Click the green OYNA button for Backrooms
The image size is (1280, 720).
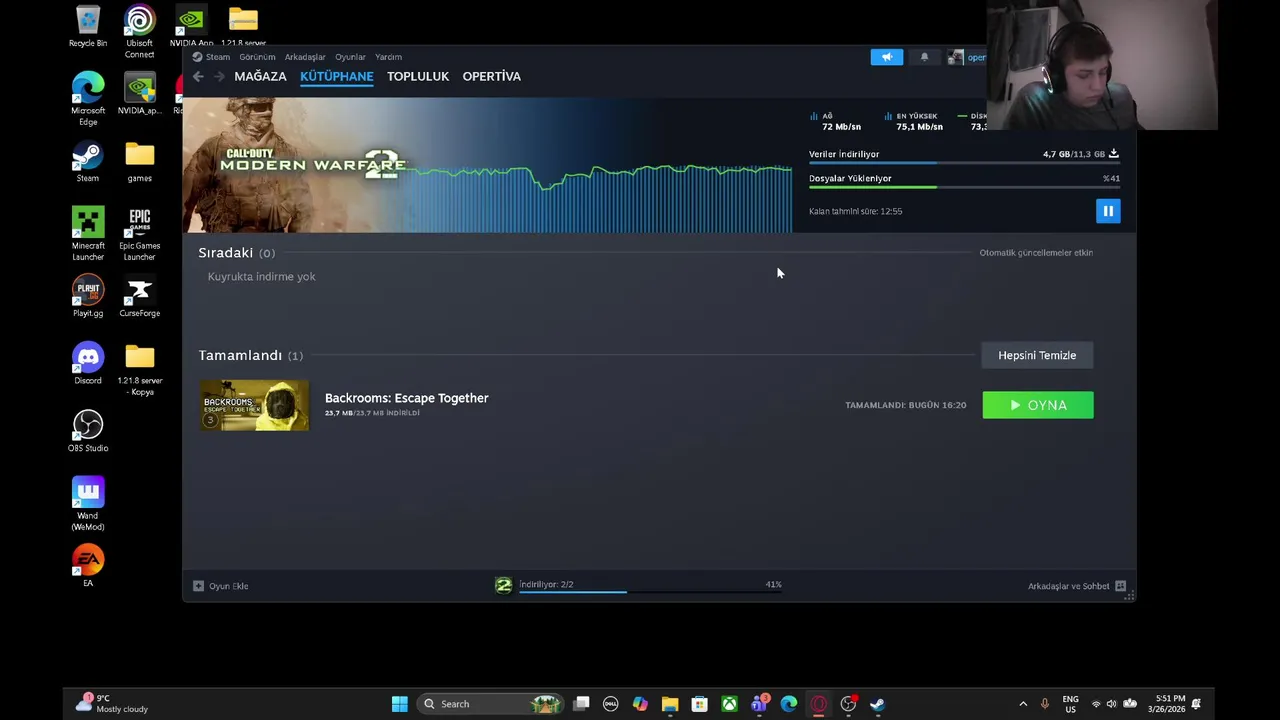click(1038, 405)
